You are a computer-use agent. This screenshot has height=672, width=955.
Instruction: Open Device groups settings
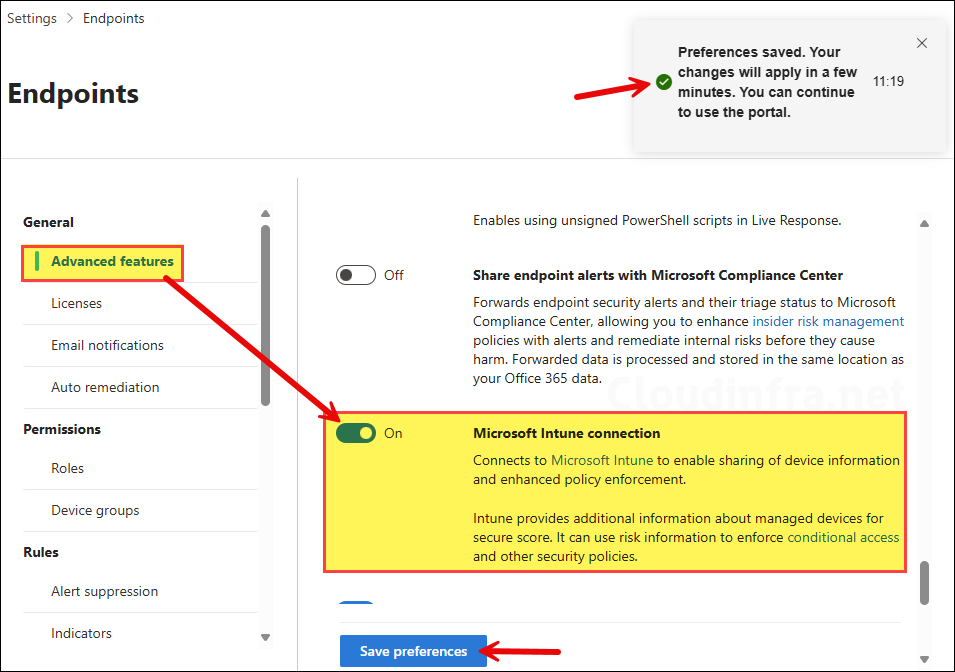point(95,511)
